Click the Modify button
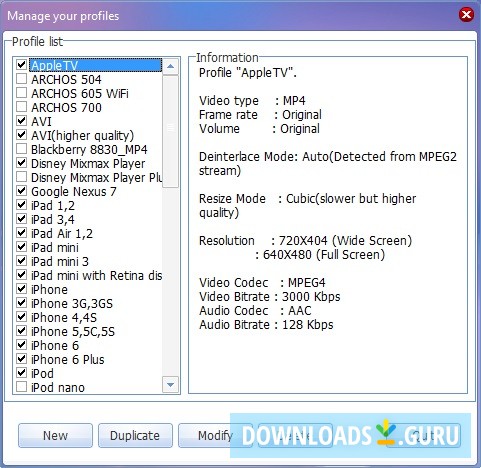 (x=215, y=435)
